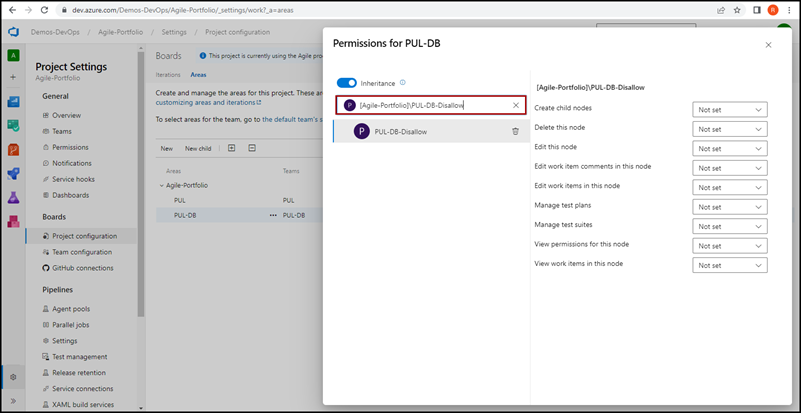Open Manage test suites dropdown
This screenshot has width=801, height=413.
730,226
